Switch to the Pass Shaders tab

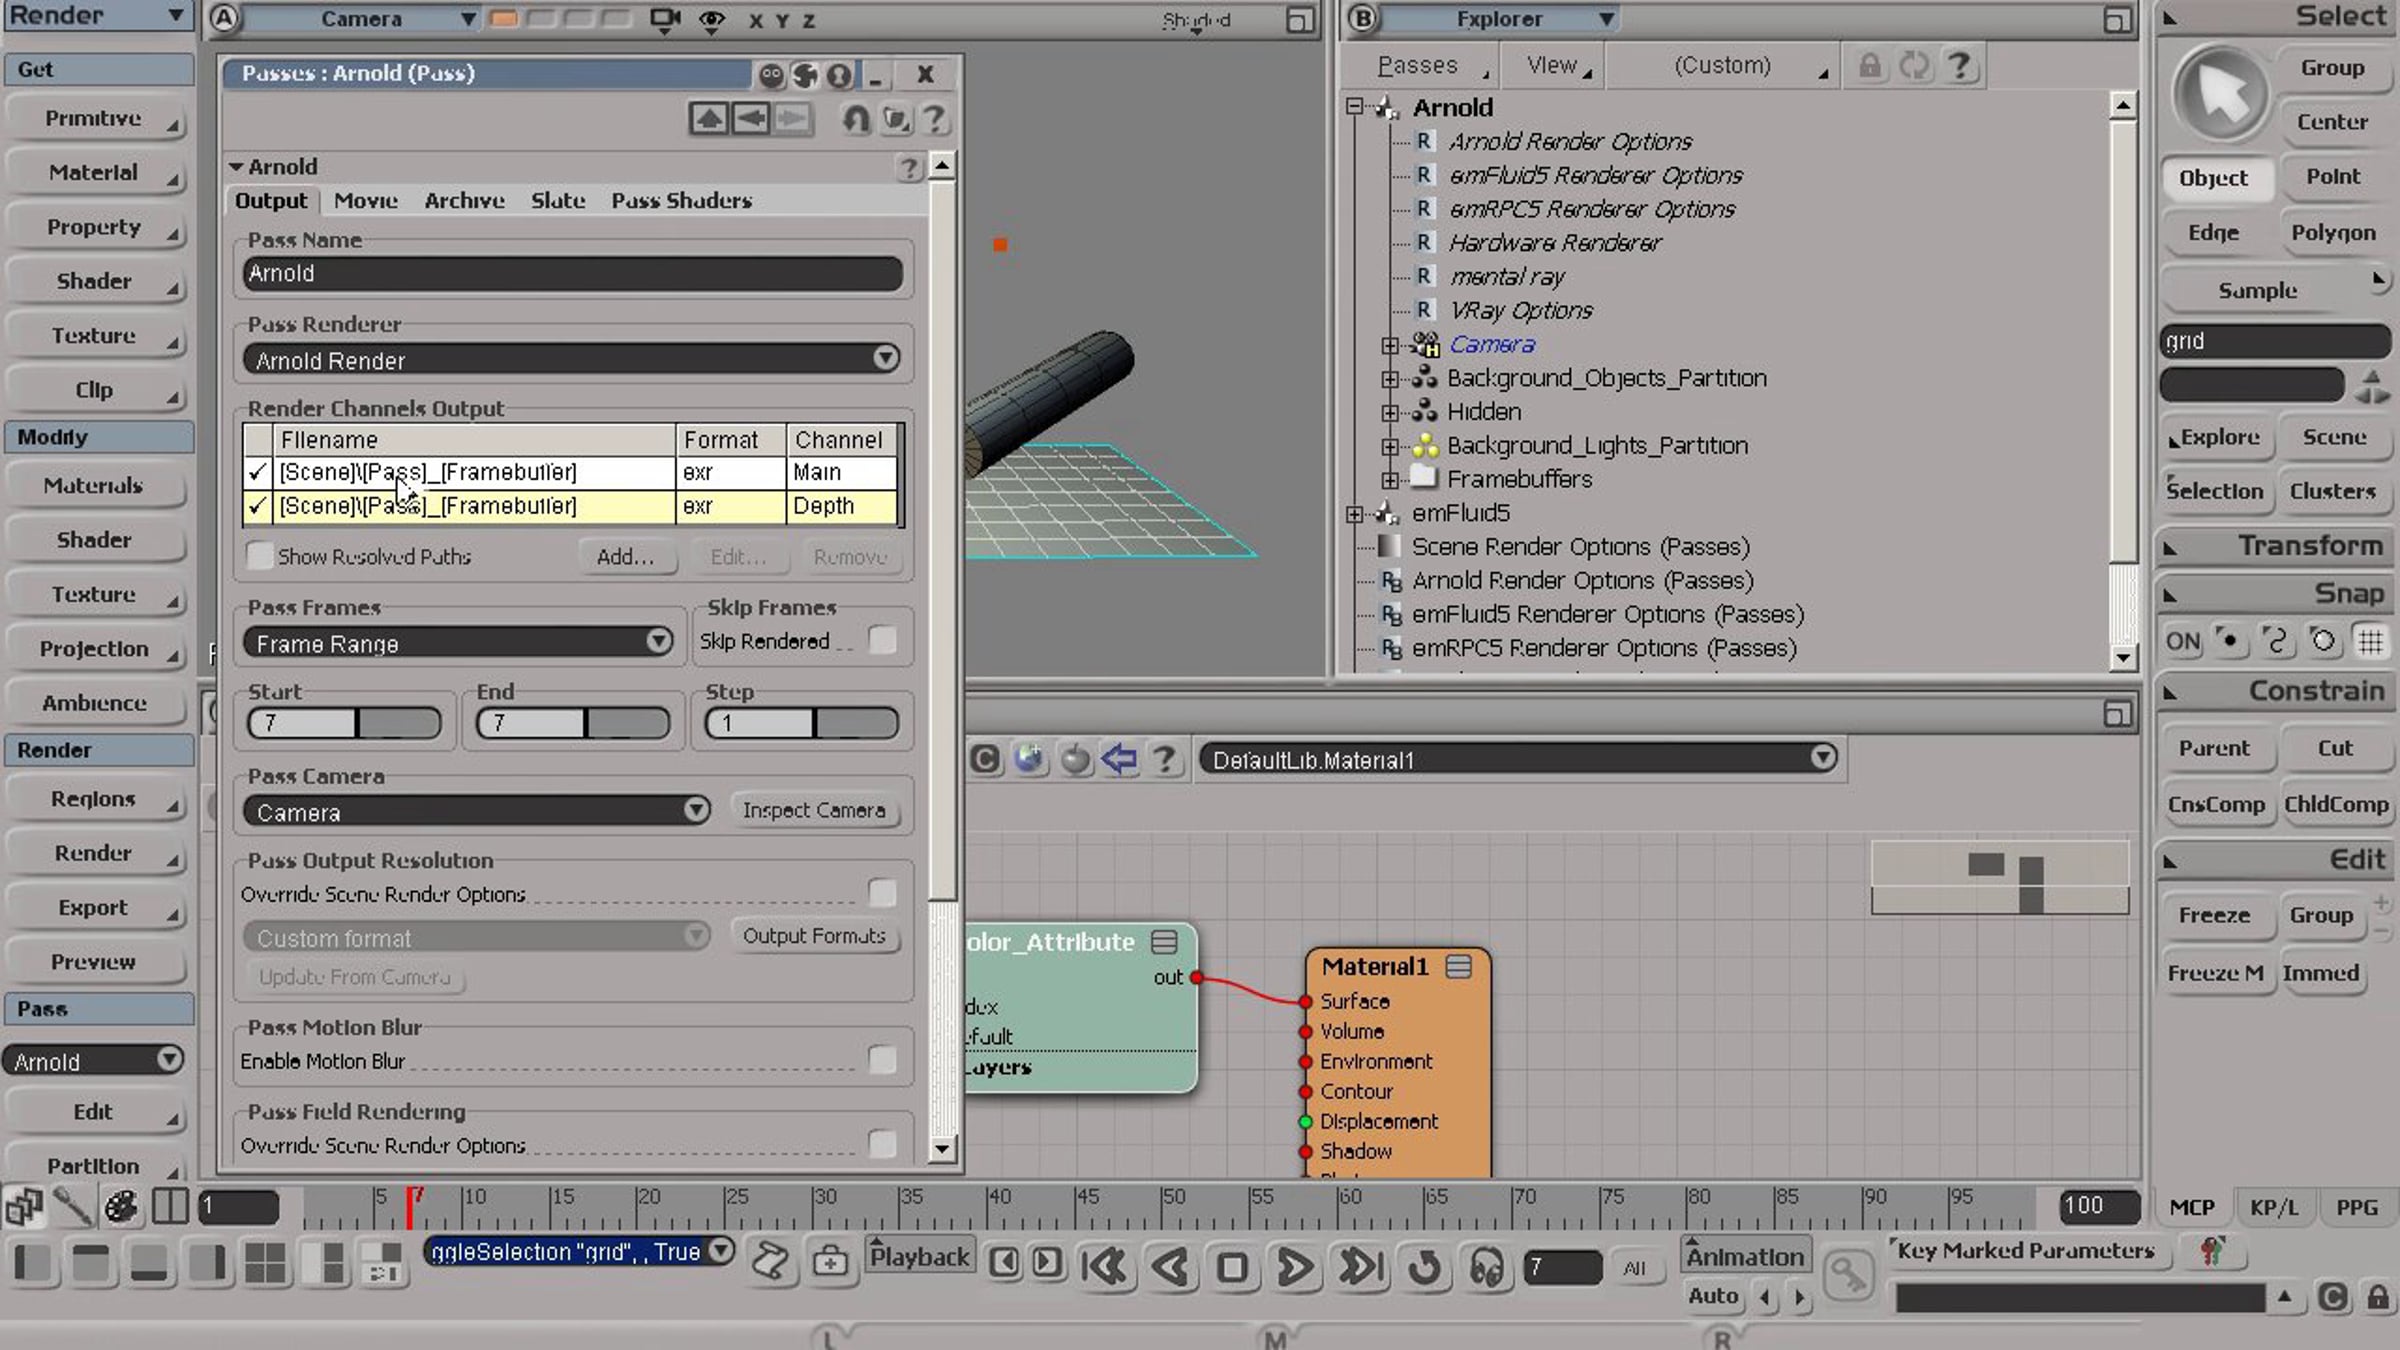[682, 201]
